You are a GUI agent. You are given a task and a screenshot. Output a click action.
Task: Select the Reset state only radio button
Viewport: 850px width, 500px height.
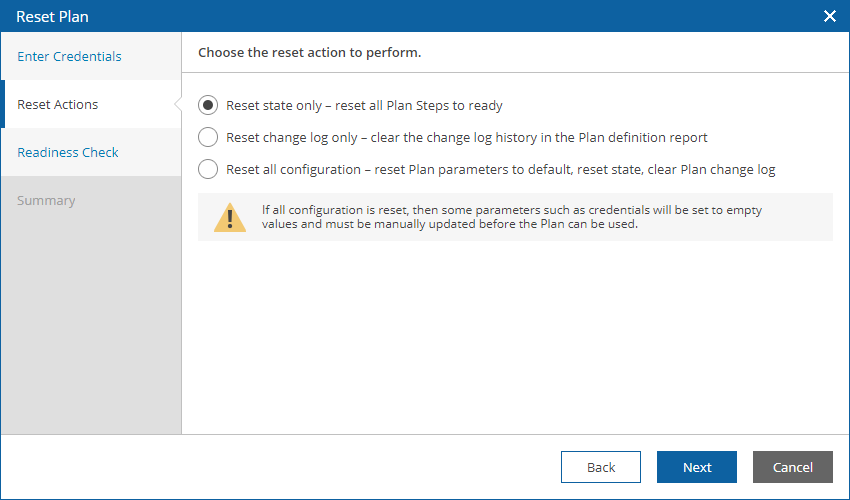click(208, 105)
